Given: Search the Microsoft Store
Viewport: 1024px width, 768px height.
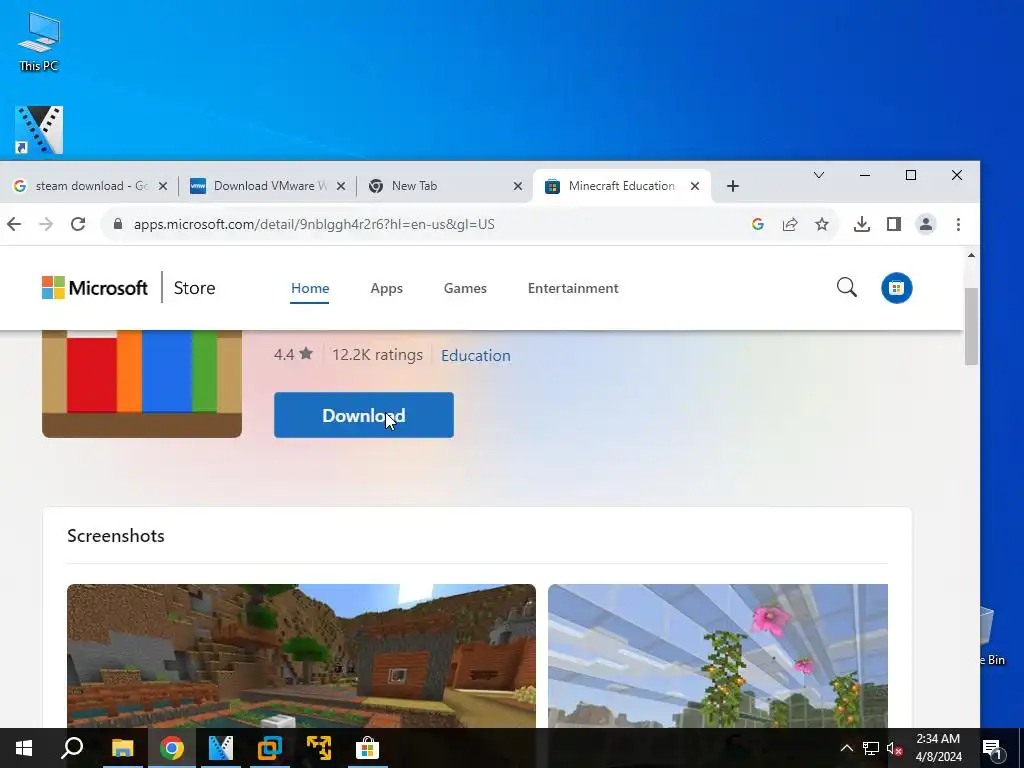Looking at the screenshot, I should 846,287.
